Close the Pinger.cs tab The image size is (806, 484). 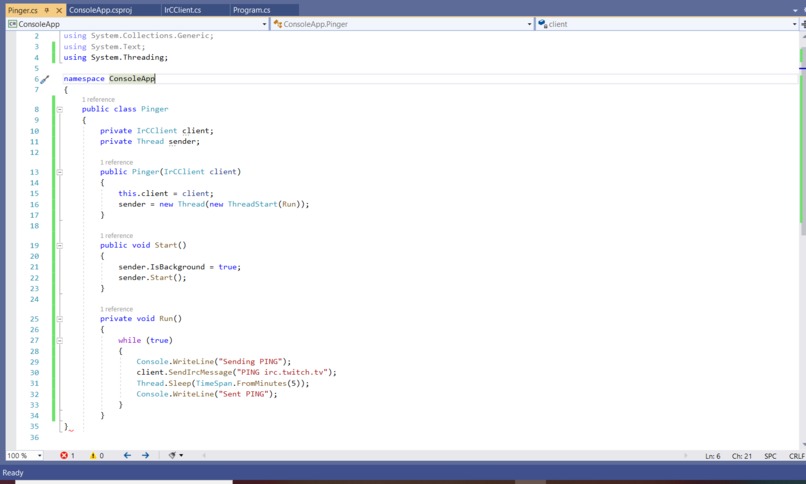click(x=59, y=10)
